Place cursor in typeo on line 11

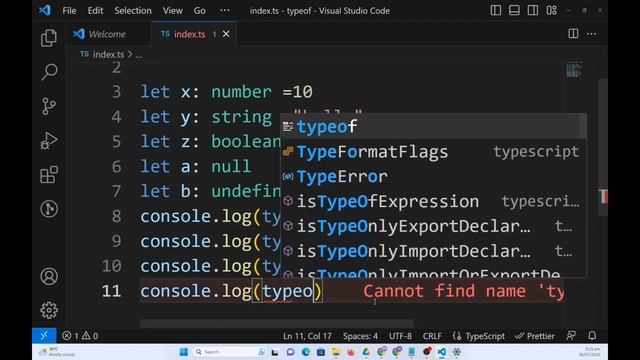pyautogui.click(x=287, y=291)
